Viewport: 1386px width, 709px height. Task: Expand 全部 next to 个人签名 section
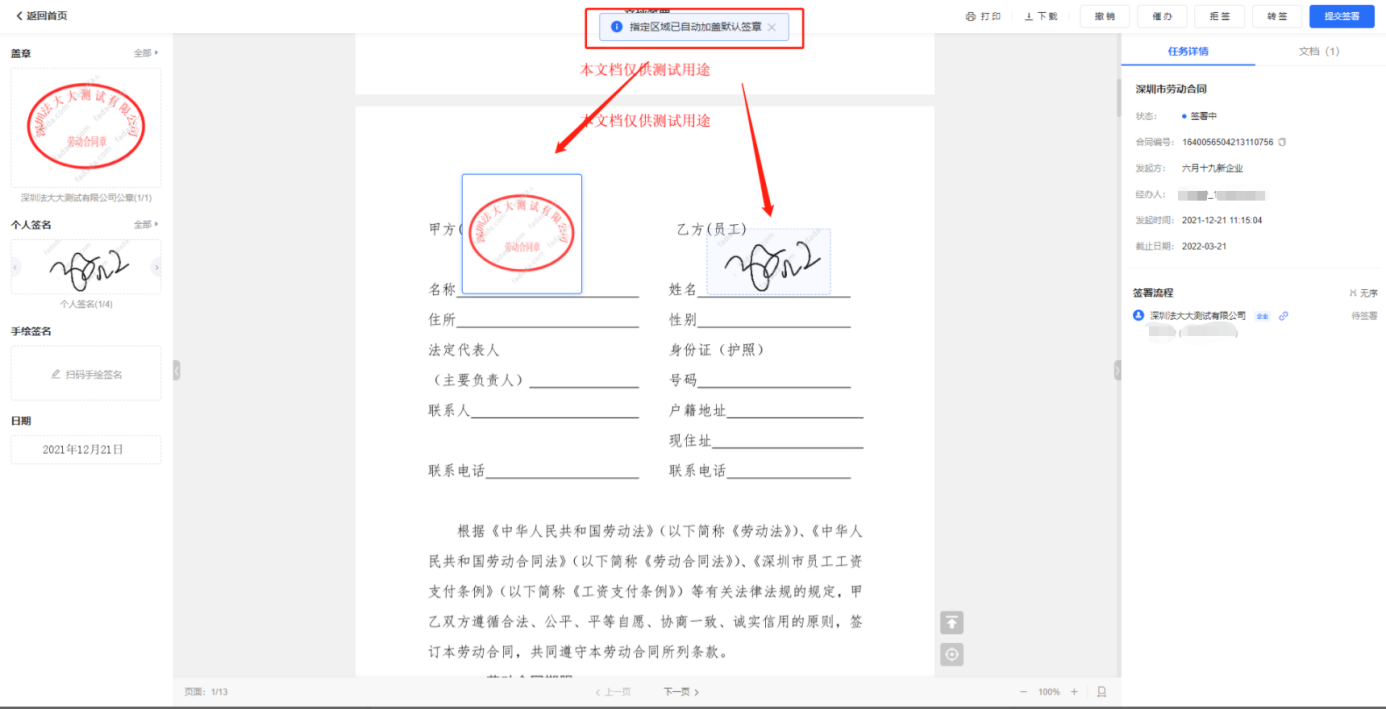pos(146,225)
